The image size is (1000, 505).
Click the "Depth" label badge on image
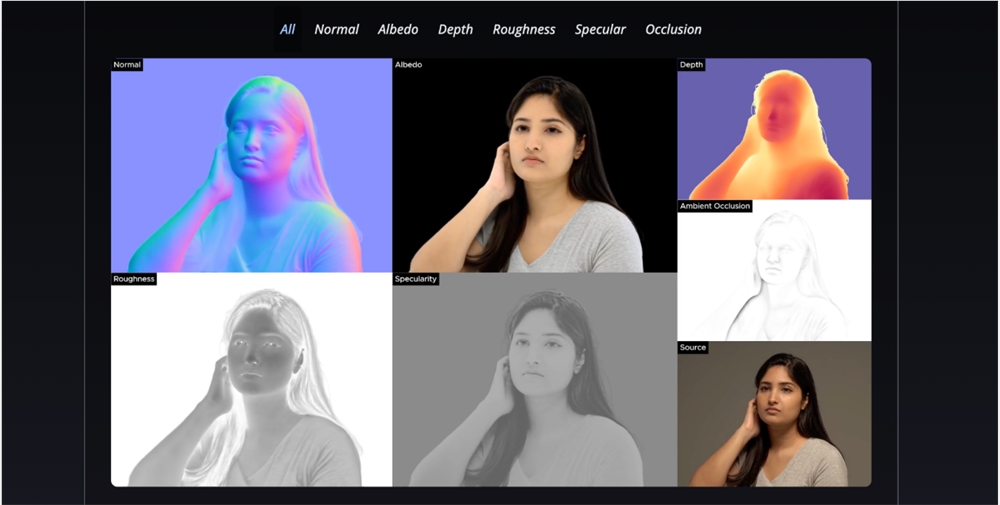691,65
